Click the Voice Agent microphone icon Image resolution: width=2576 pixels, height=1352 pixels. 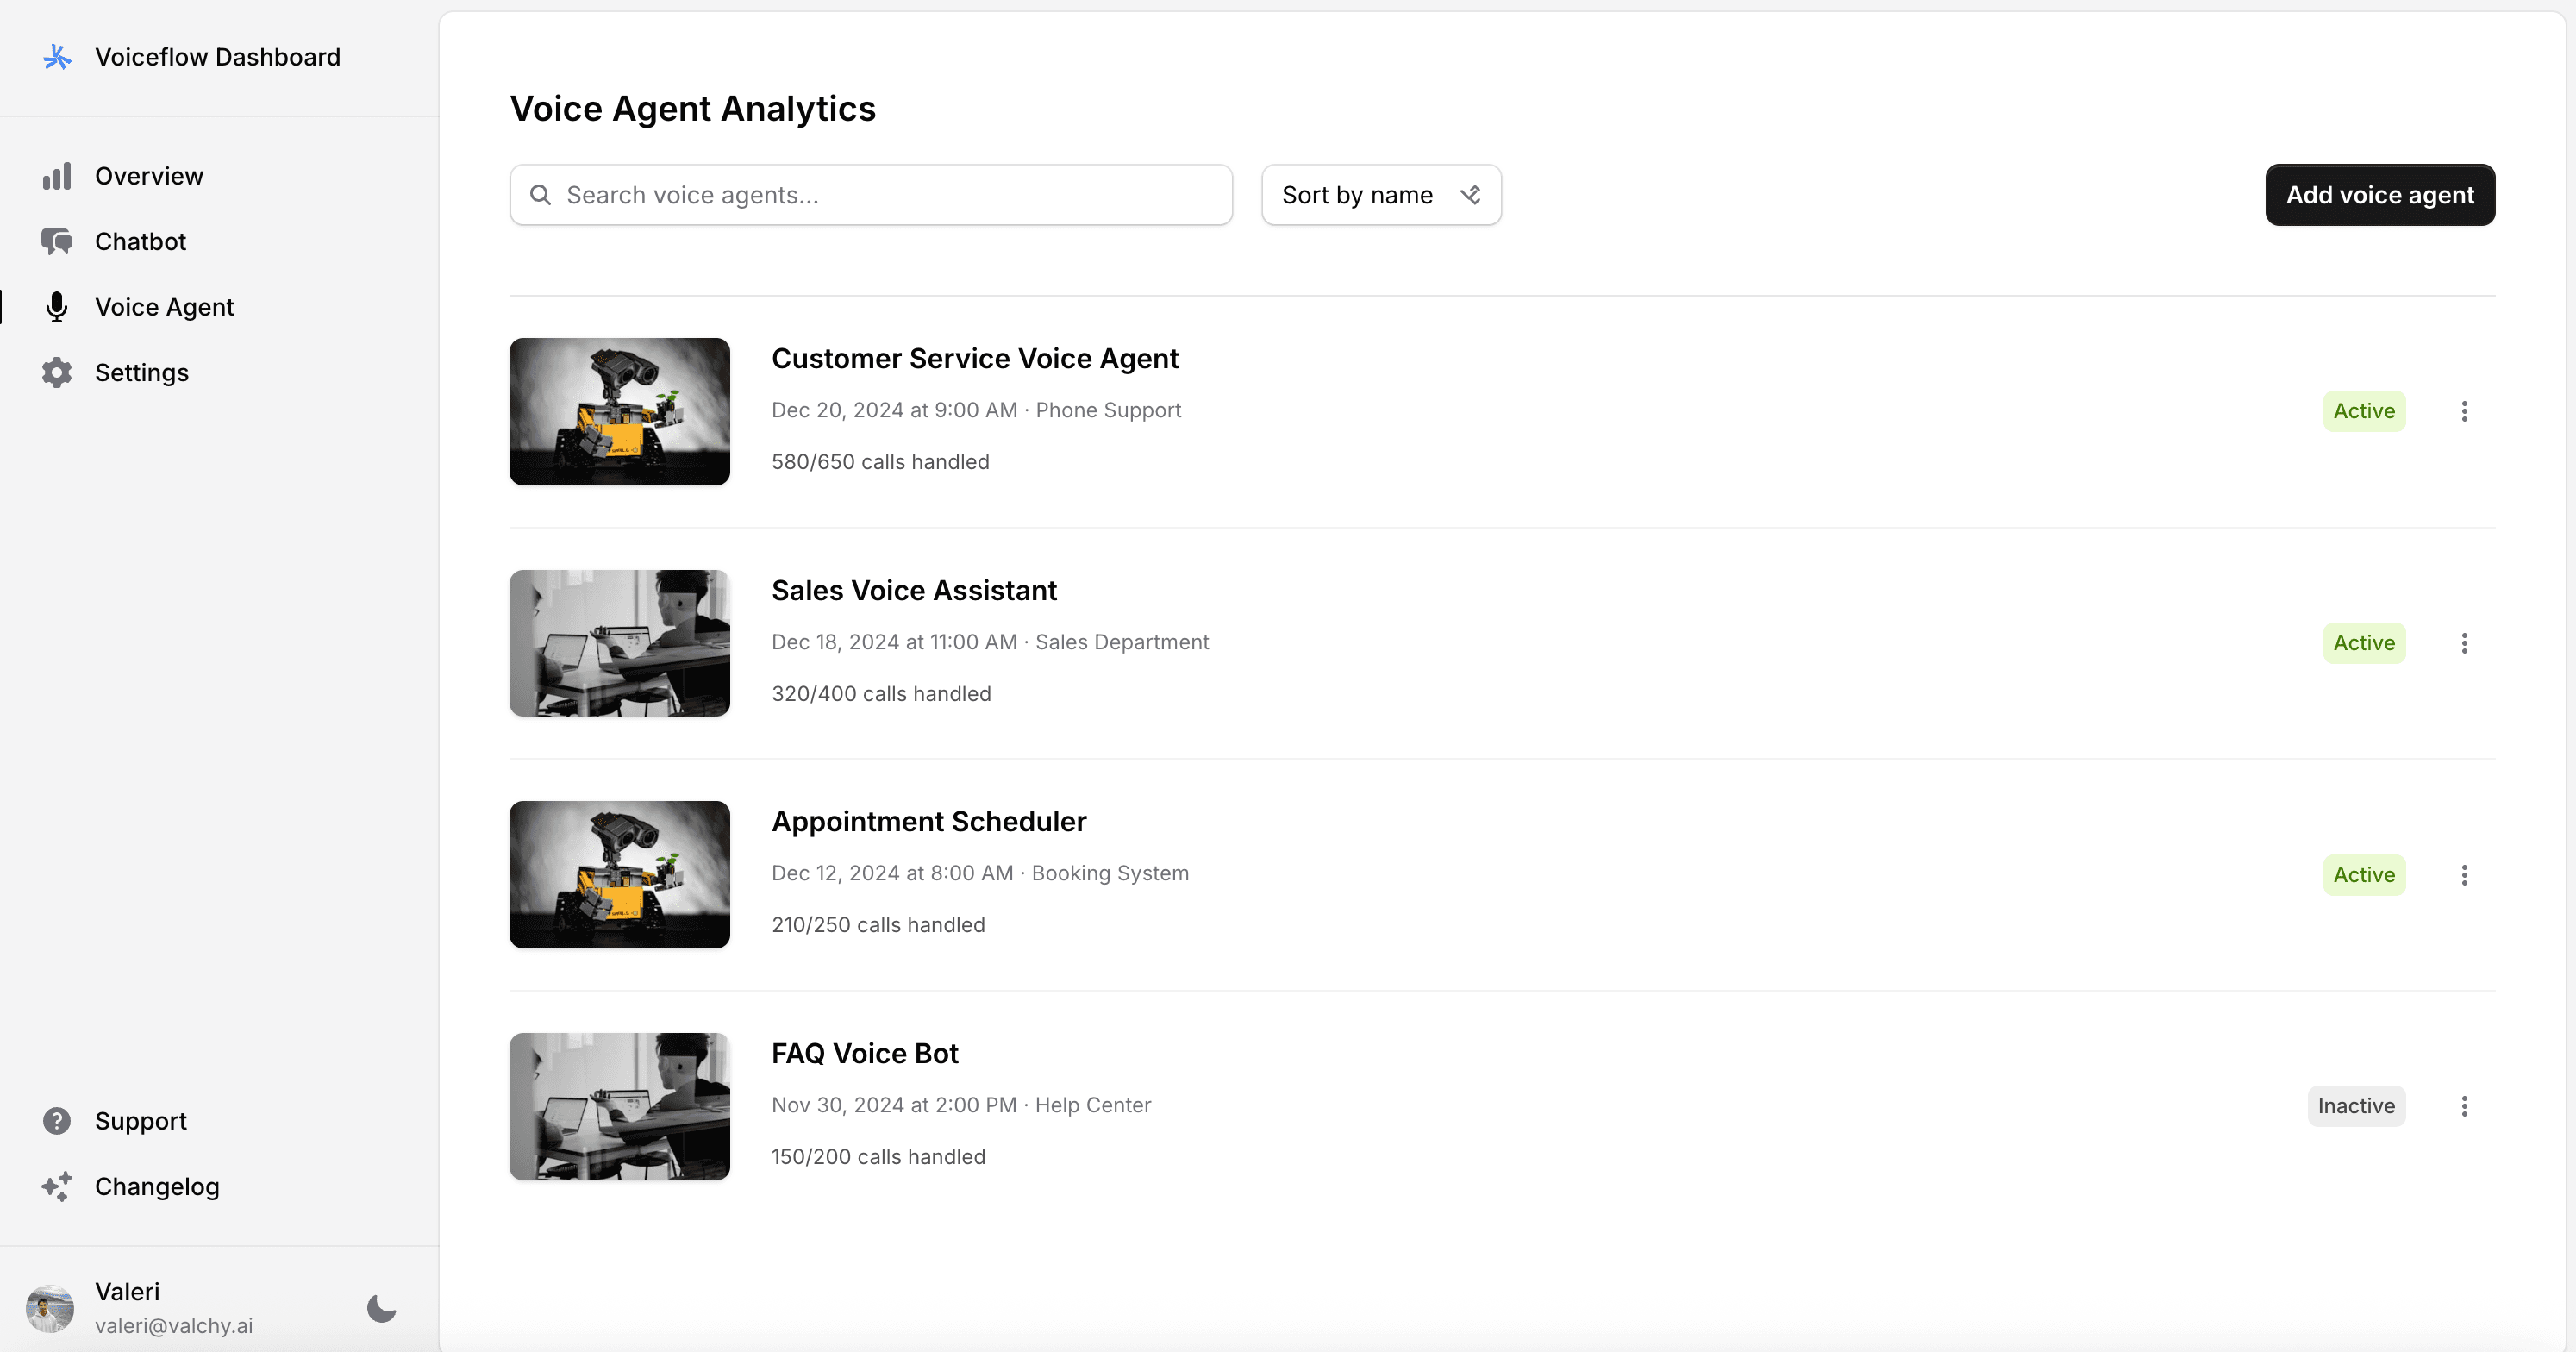(57, 307)
